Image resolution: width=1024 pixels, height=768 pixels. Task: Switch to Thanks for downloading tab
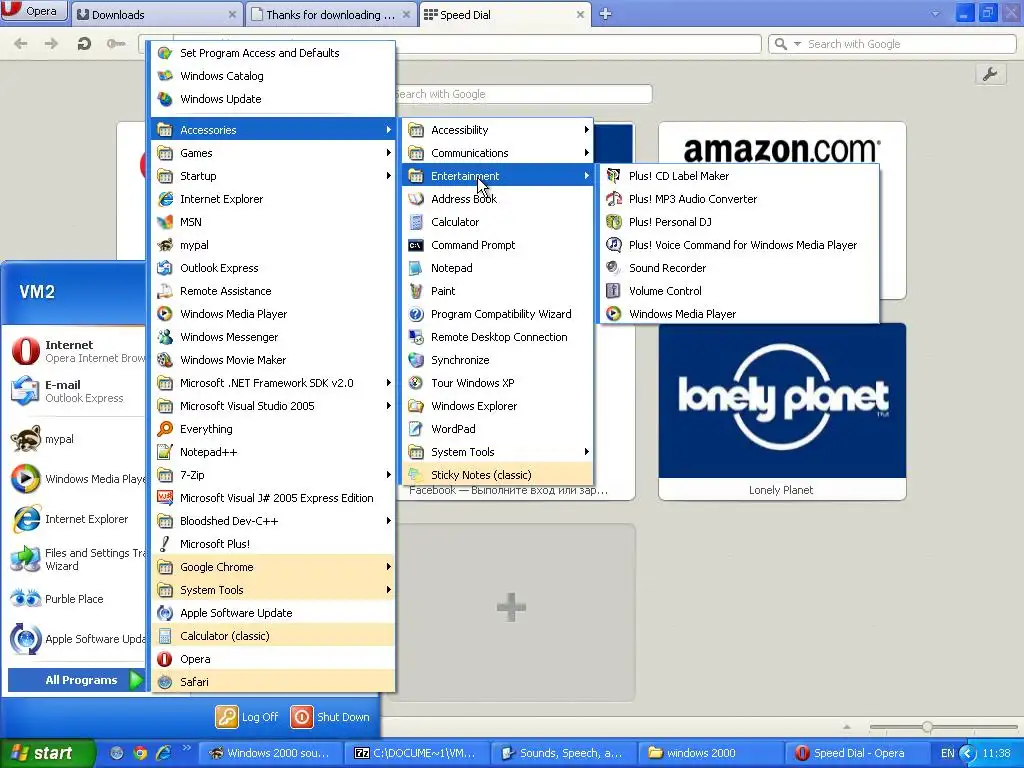(x=331, y=14)
